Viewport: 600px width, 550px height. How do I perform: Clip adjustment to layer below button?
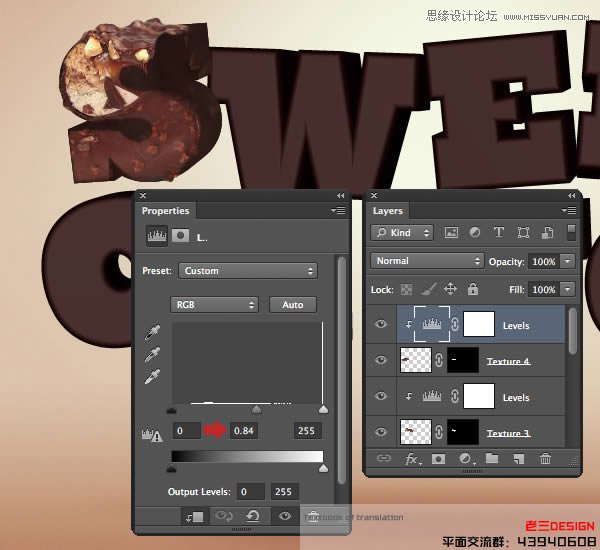(x=194, y=517)
